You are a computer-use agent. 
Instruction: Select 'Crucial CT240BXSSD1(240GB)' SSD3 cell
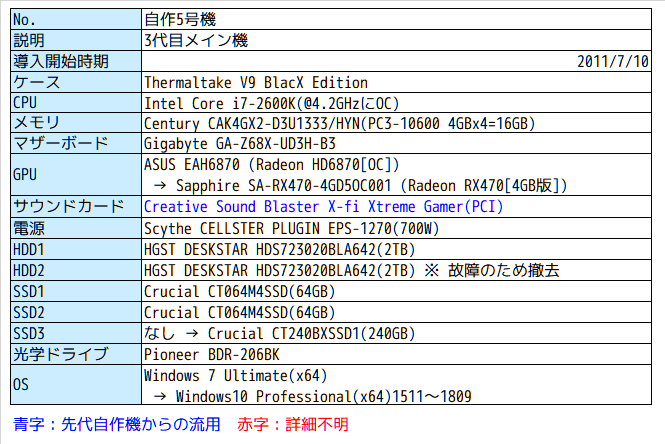point(396,333)
